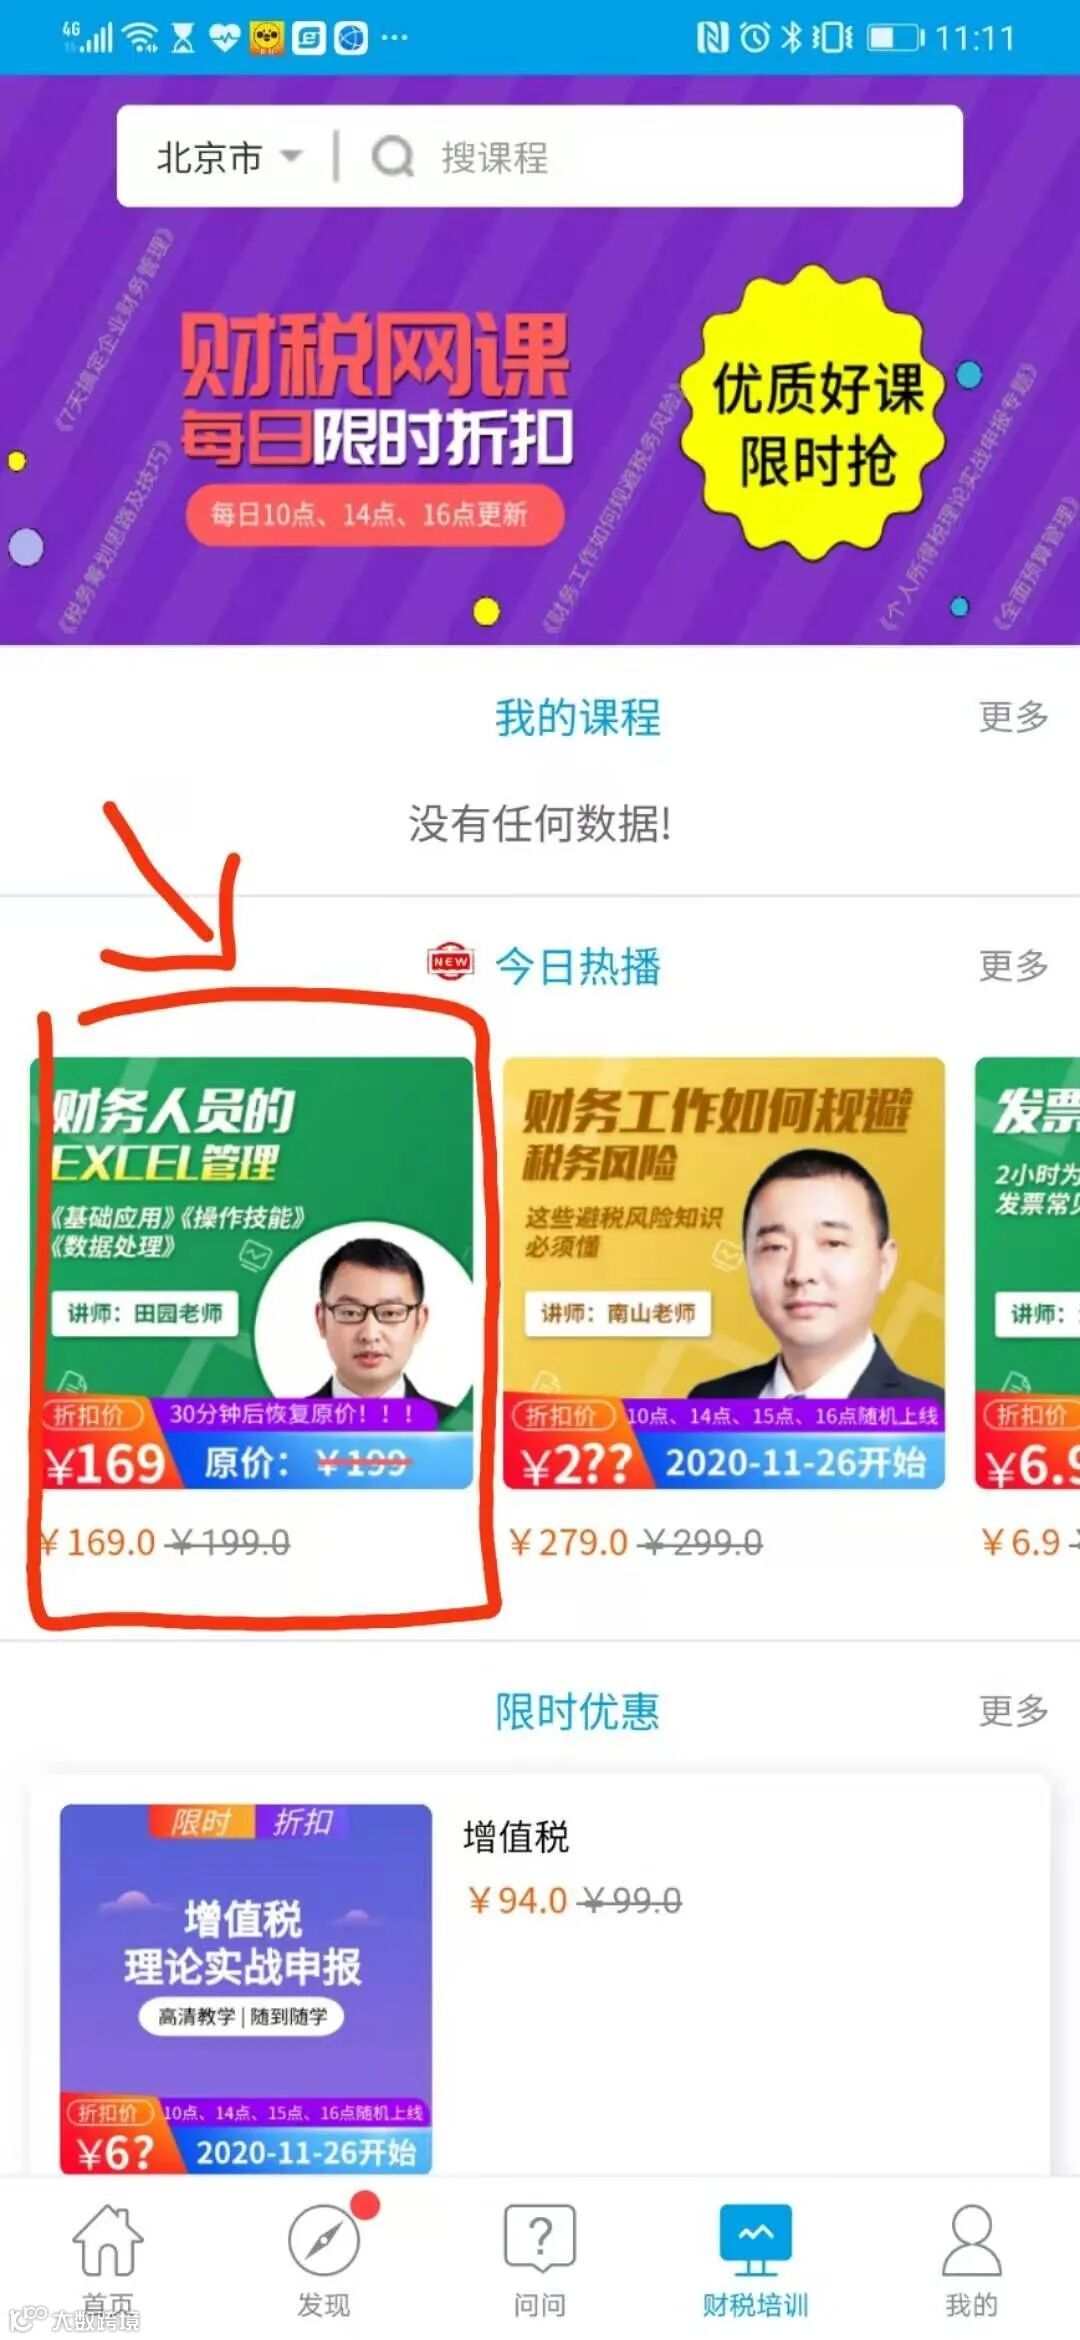Show 更多 for 今日热播
Viewport: 1080px width, 2340px height.
pyautogui.click(x=1013, y=965)
